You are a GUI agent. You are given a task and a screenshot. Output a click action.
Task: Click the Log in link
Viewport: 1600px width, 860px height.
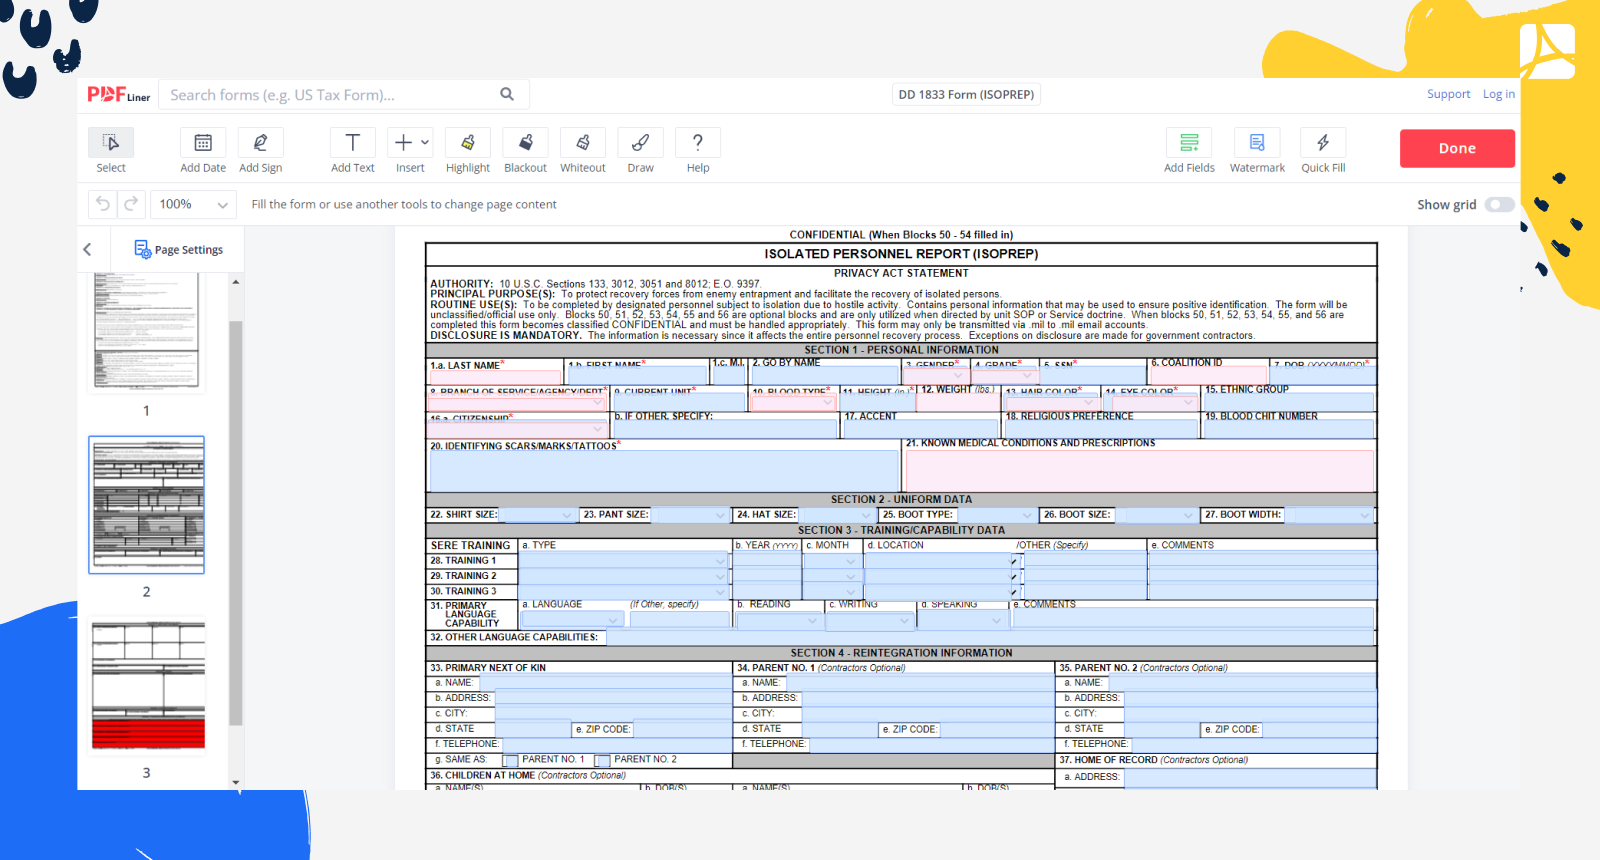tap(1498, 94)
